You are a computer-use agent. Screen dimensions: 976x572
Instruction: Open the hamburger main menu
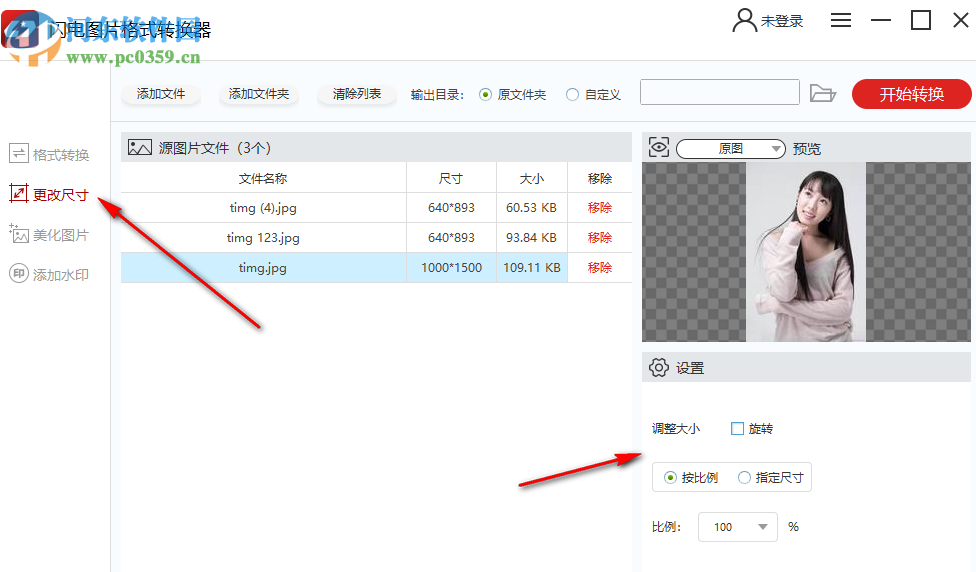pyautogui.click(x=840, y=21)
